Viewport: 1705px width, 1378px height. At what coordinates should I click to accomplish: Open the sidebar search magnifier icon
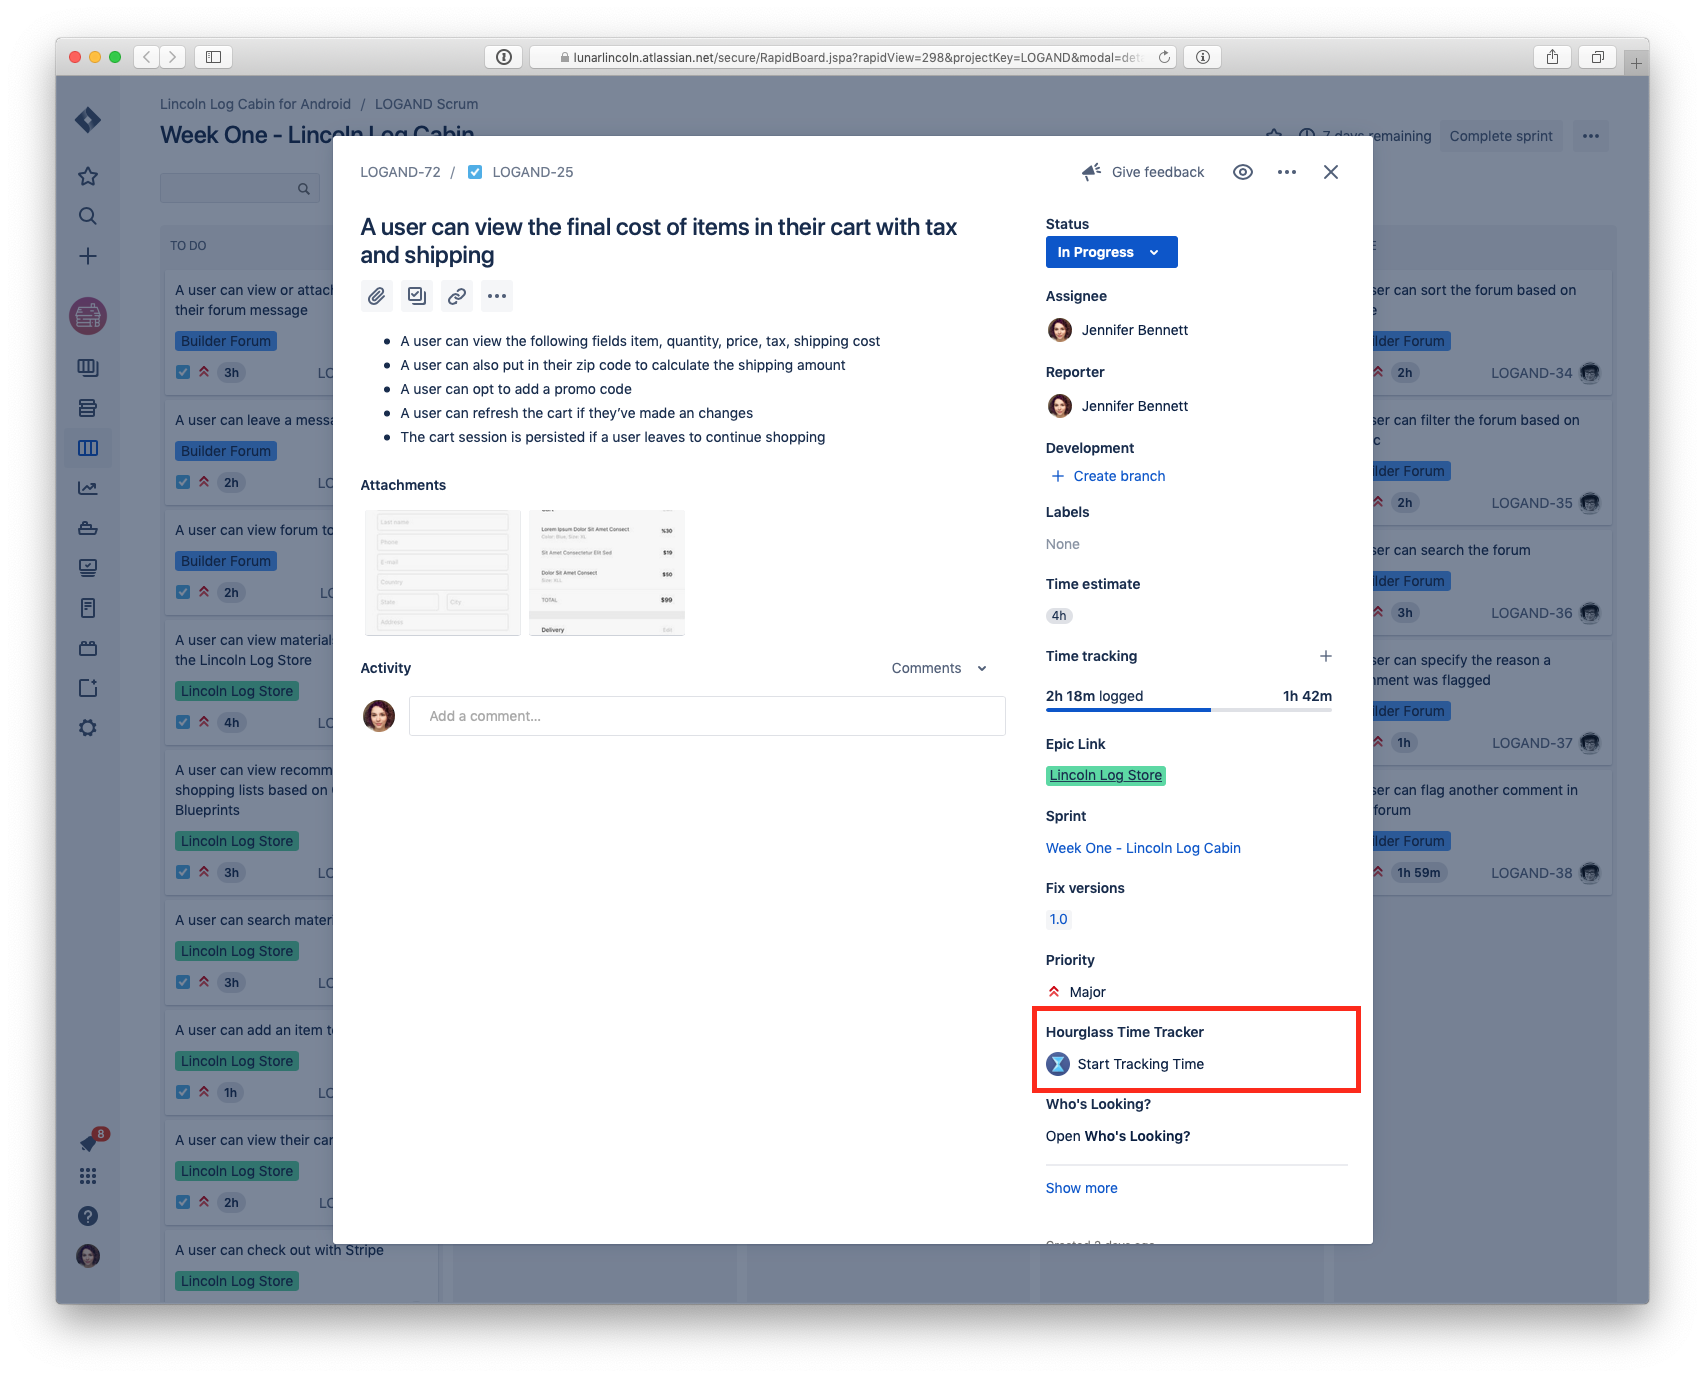(88, 216)
